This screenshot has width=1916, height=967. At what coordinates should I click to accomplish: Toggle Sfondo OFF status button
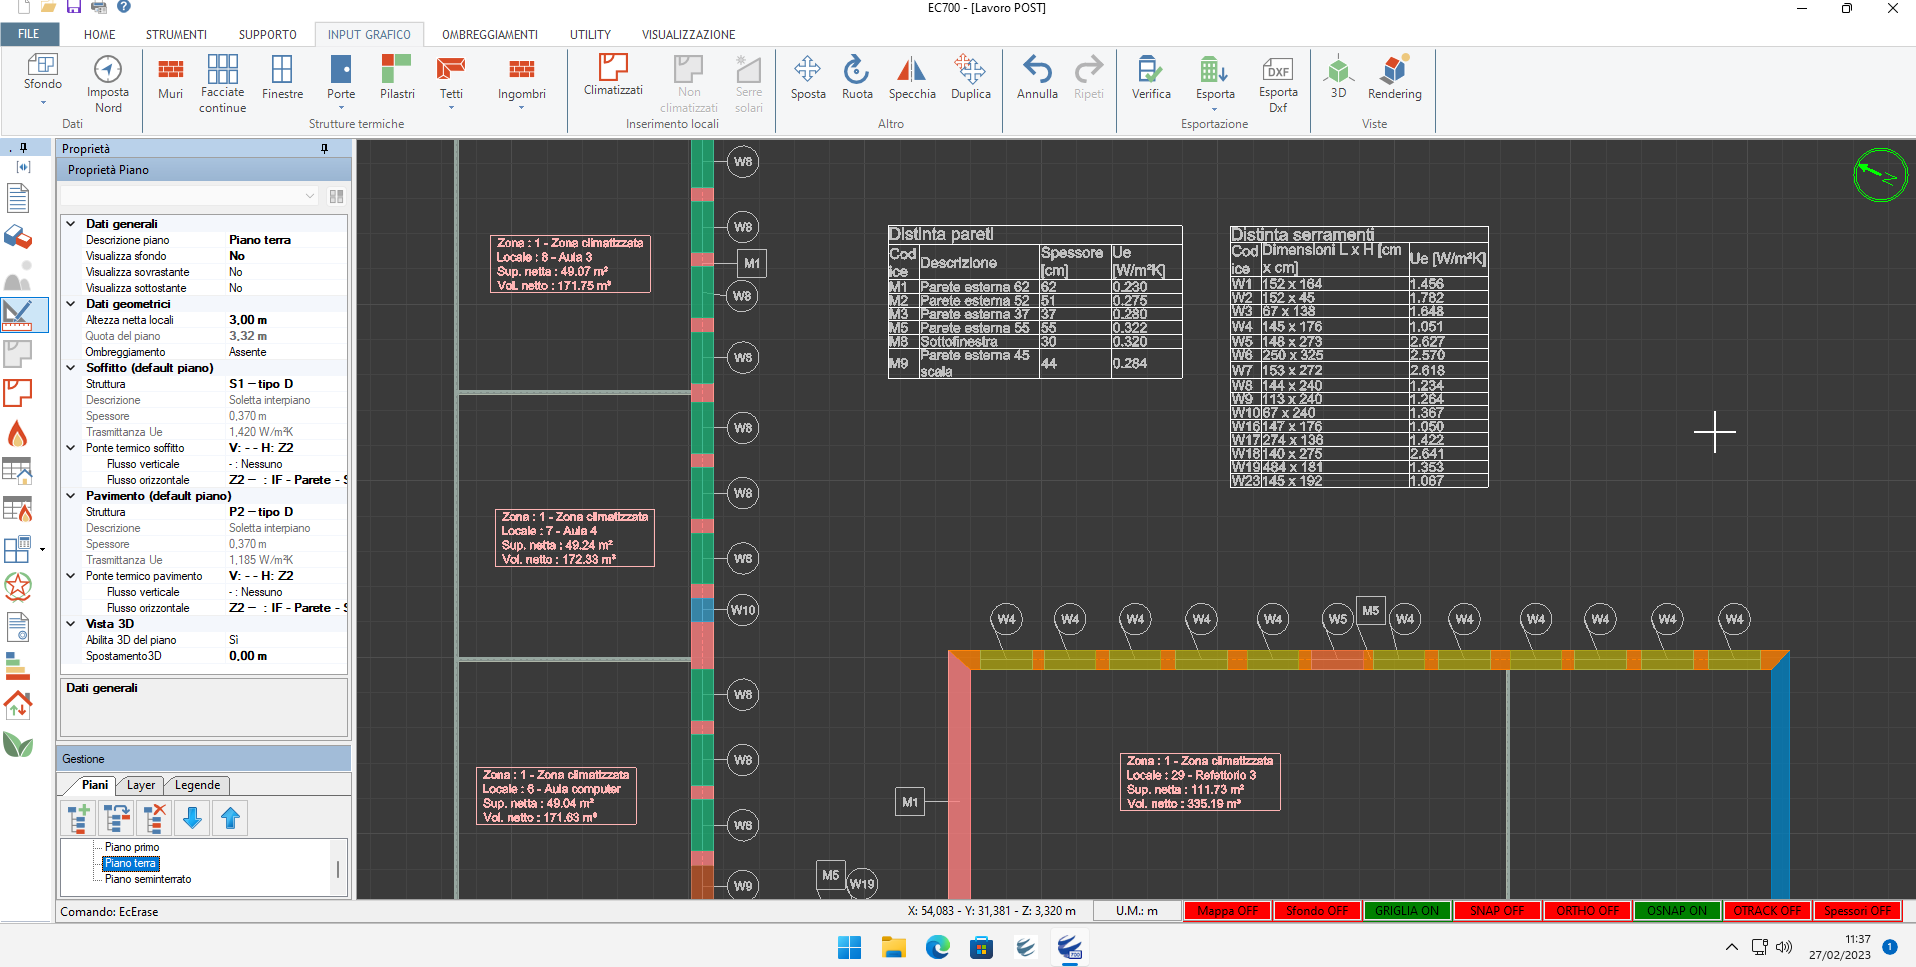[1317, 911]
